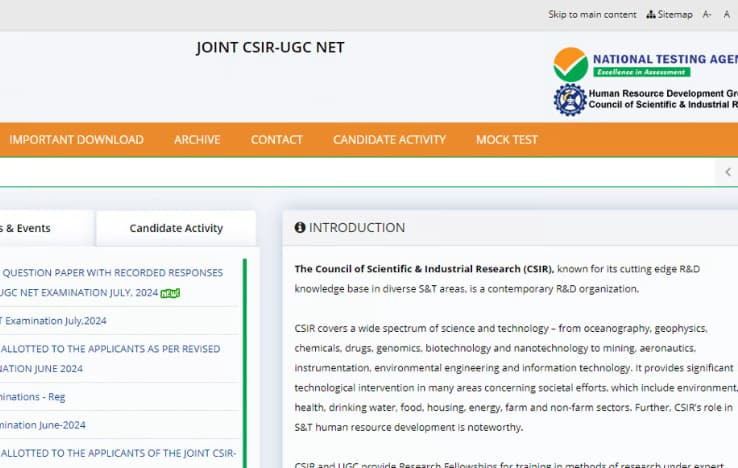Click the sitemap icon in top bar
This screenshot has height=468, width=738.
point(651,15)
